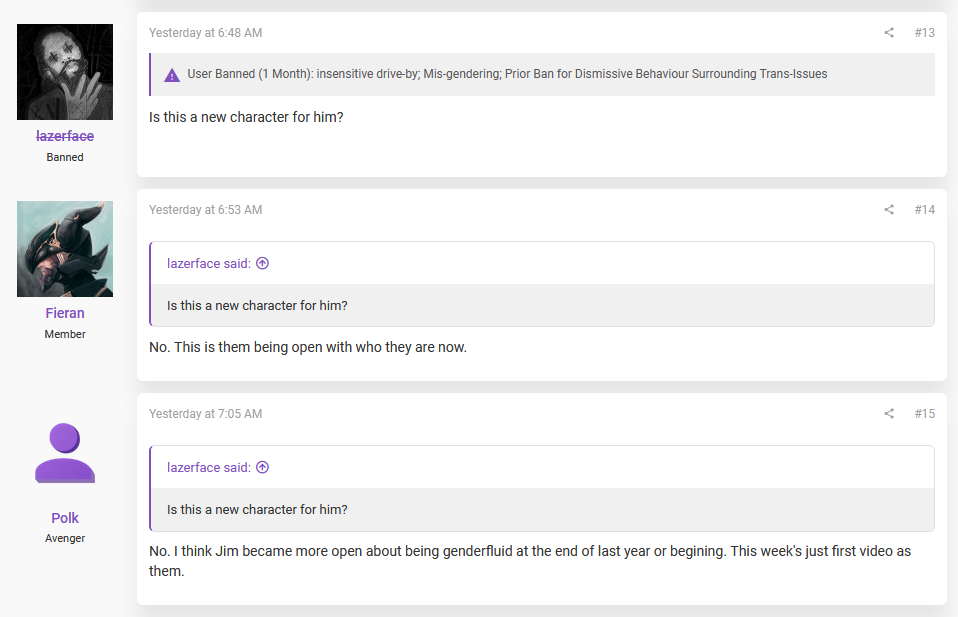Click share icon on post #15
This screenshot has width=958, height=617.
click(x=889, y=414)
